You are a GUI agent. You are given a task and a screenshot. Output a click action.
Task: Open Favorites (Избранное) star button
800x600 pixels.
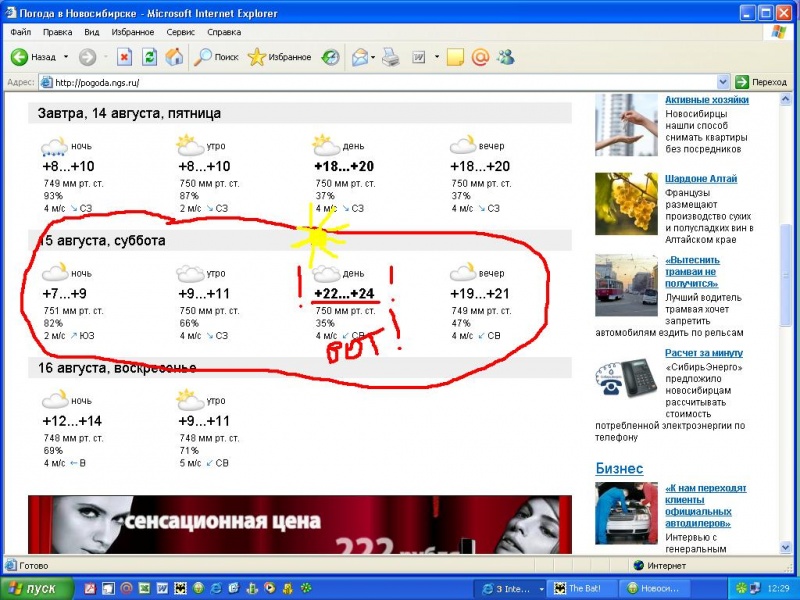pos(281,57)
